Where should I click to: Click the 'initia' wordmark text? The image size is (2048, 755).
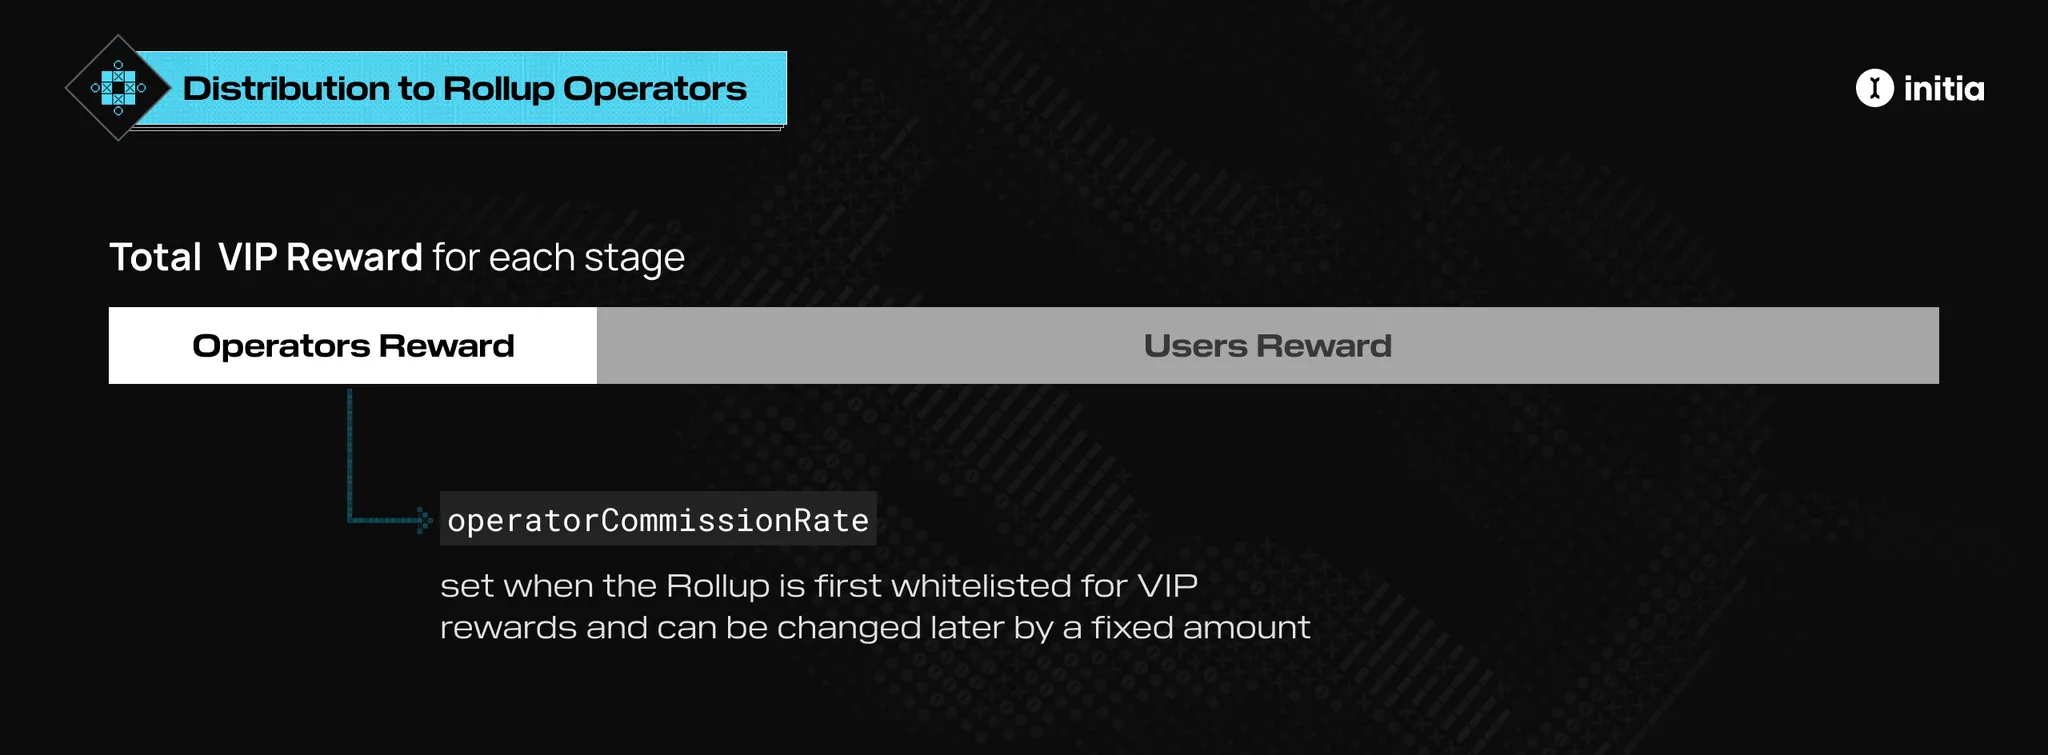(x=1943, y=89)
